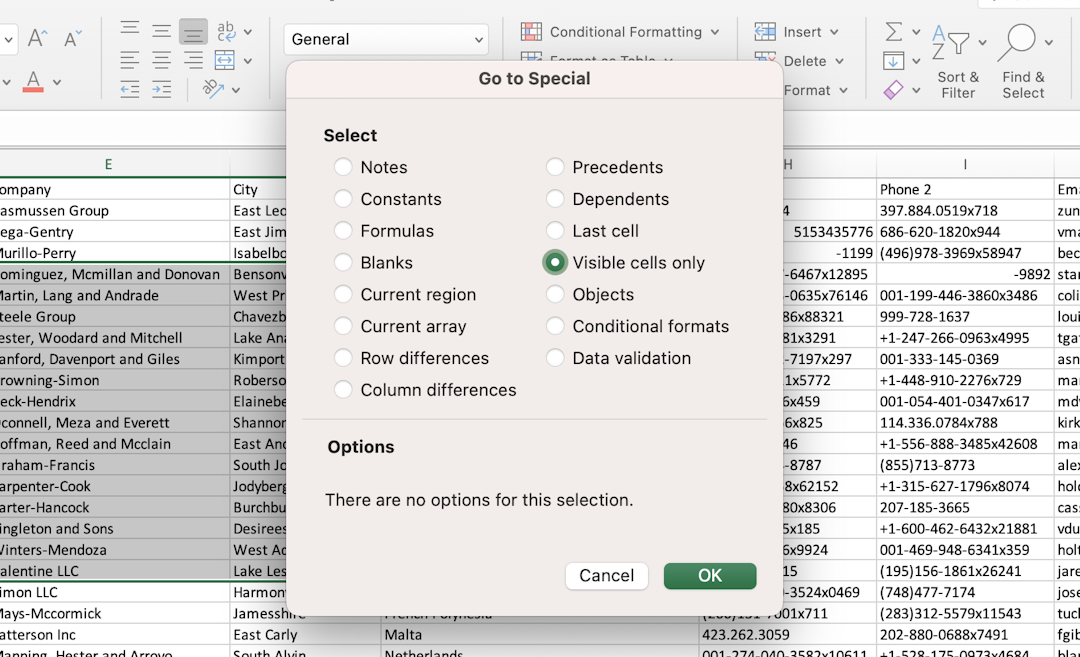This screenshot has width=1080, height=657.
Task: Choose the Formulas option
Action: (343, 230)
